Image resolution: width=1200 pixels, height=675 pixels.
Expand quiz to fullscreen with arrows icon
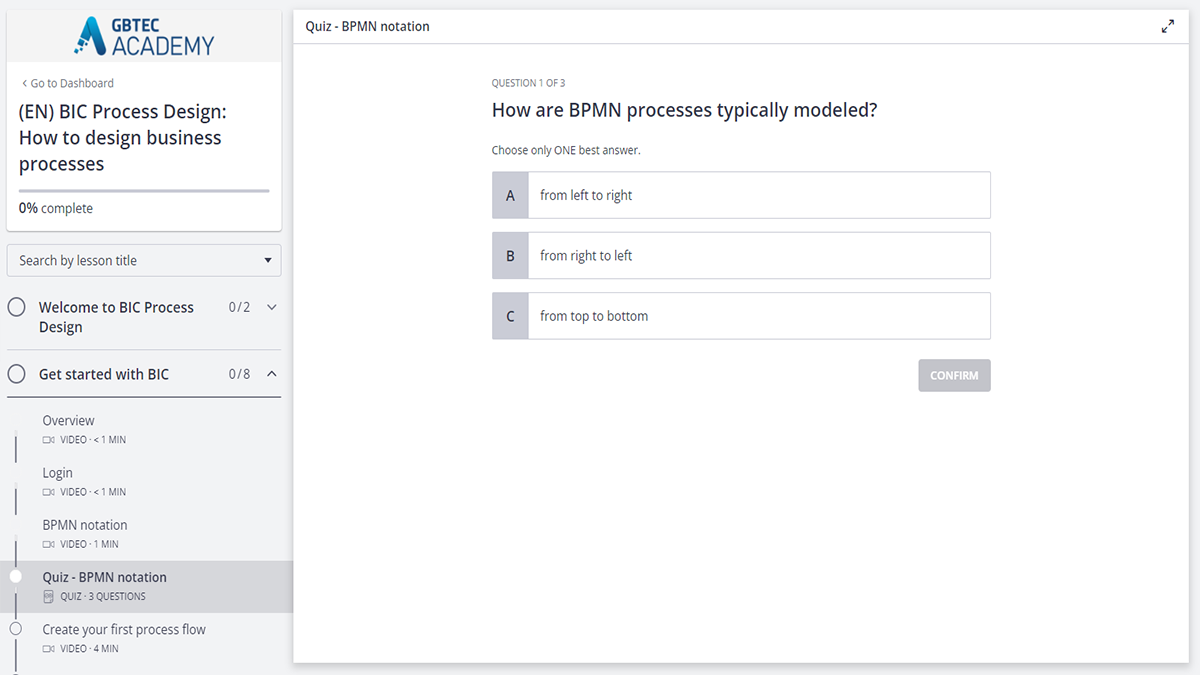(x=1168, y=27)
